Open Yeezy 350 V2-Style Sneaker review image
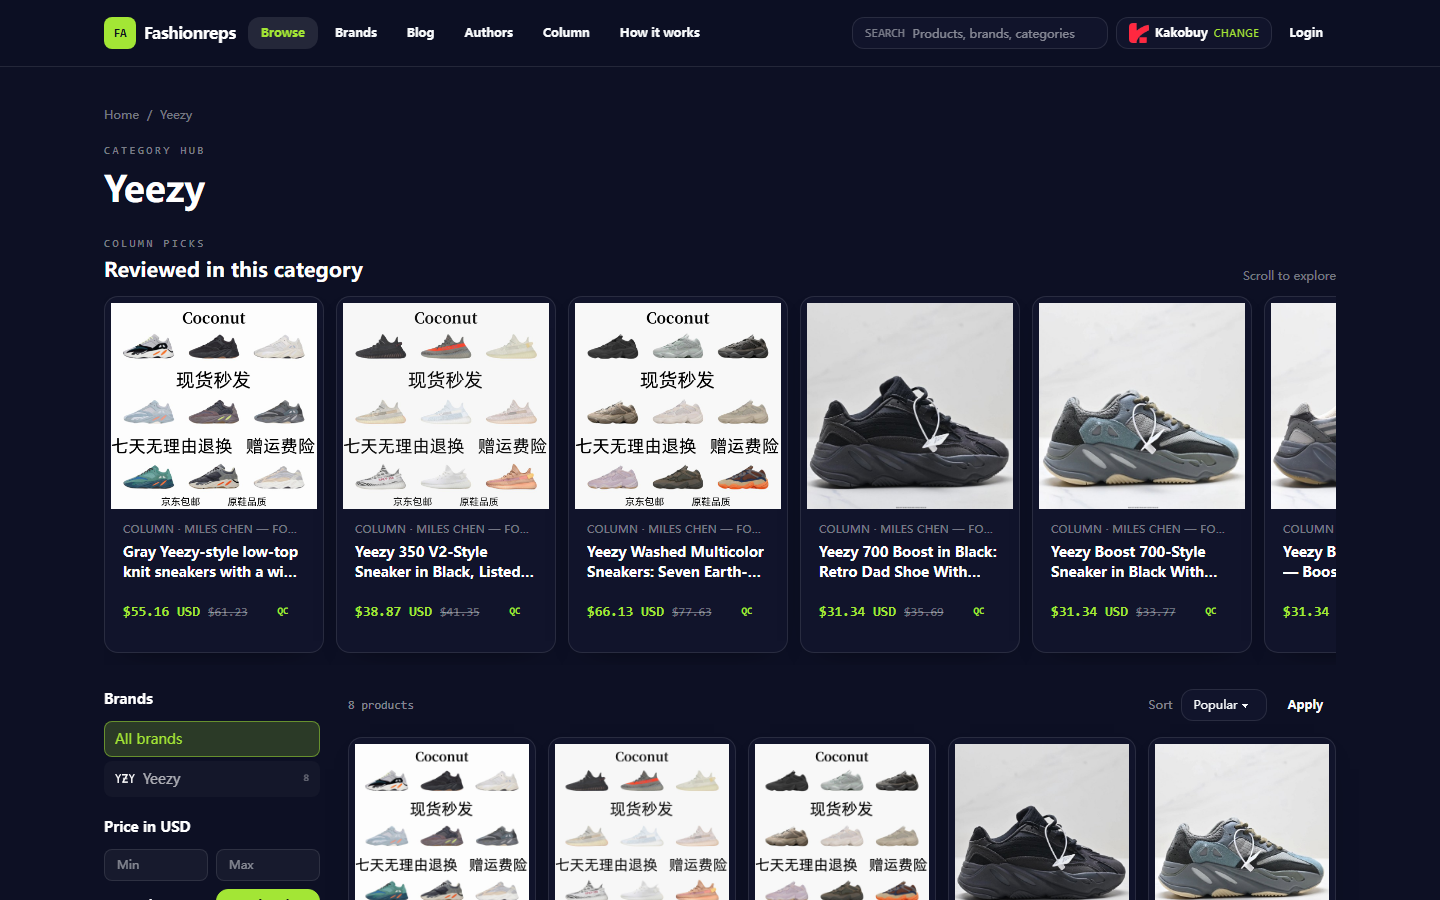 [446, 406]
